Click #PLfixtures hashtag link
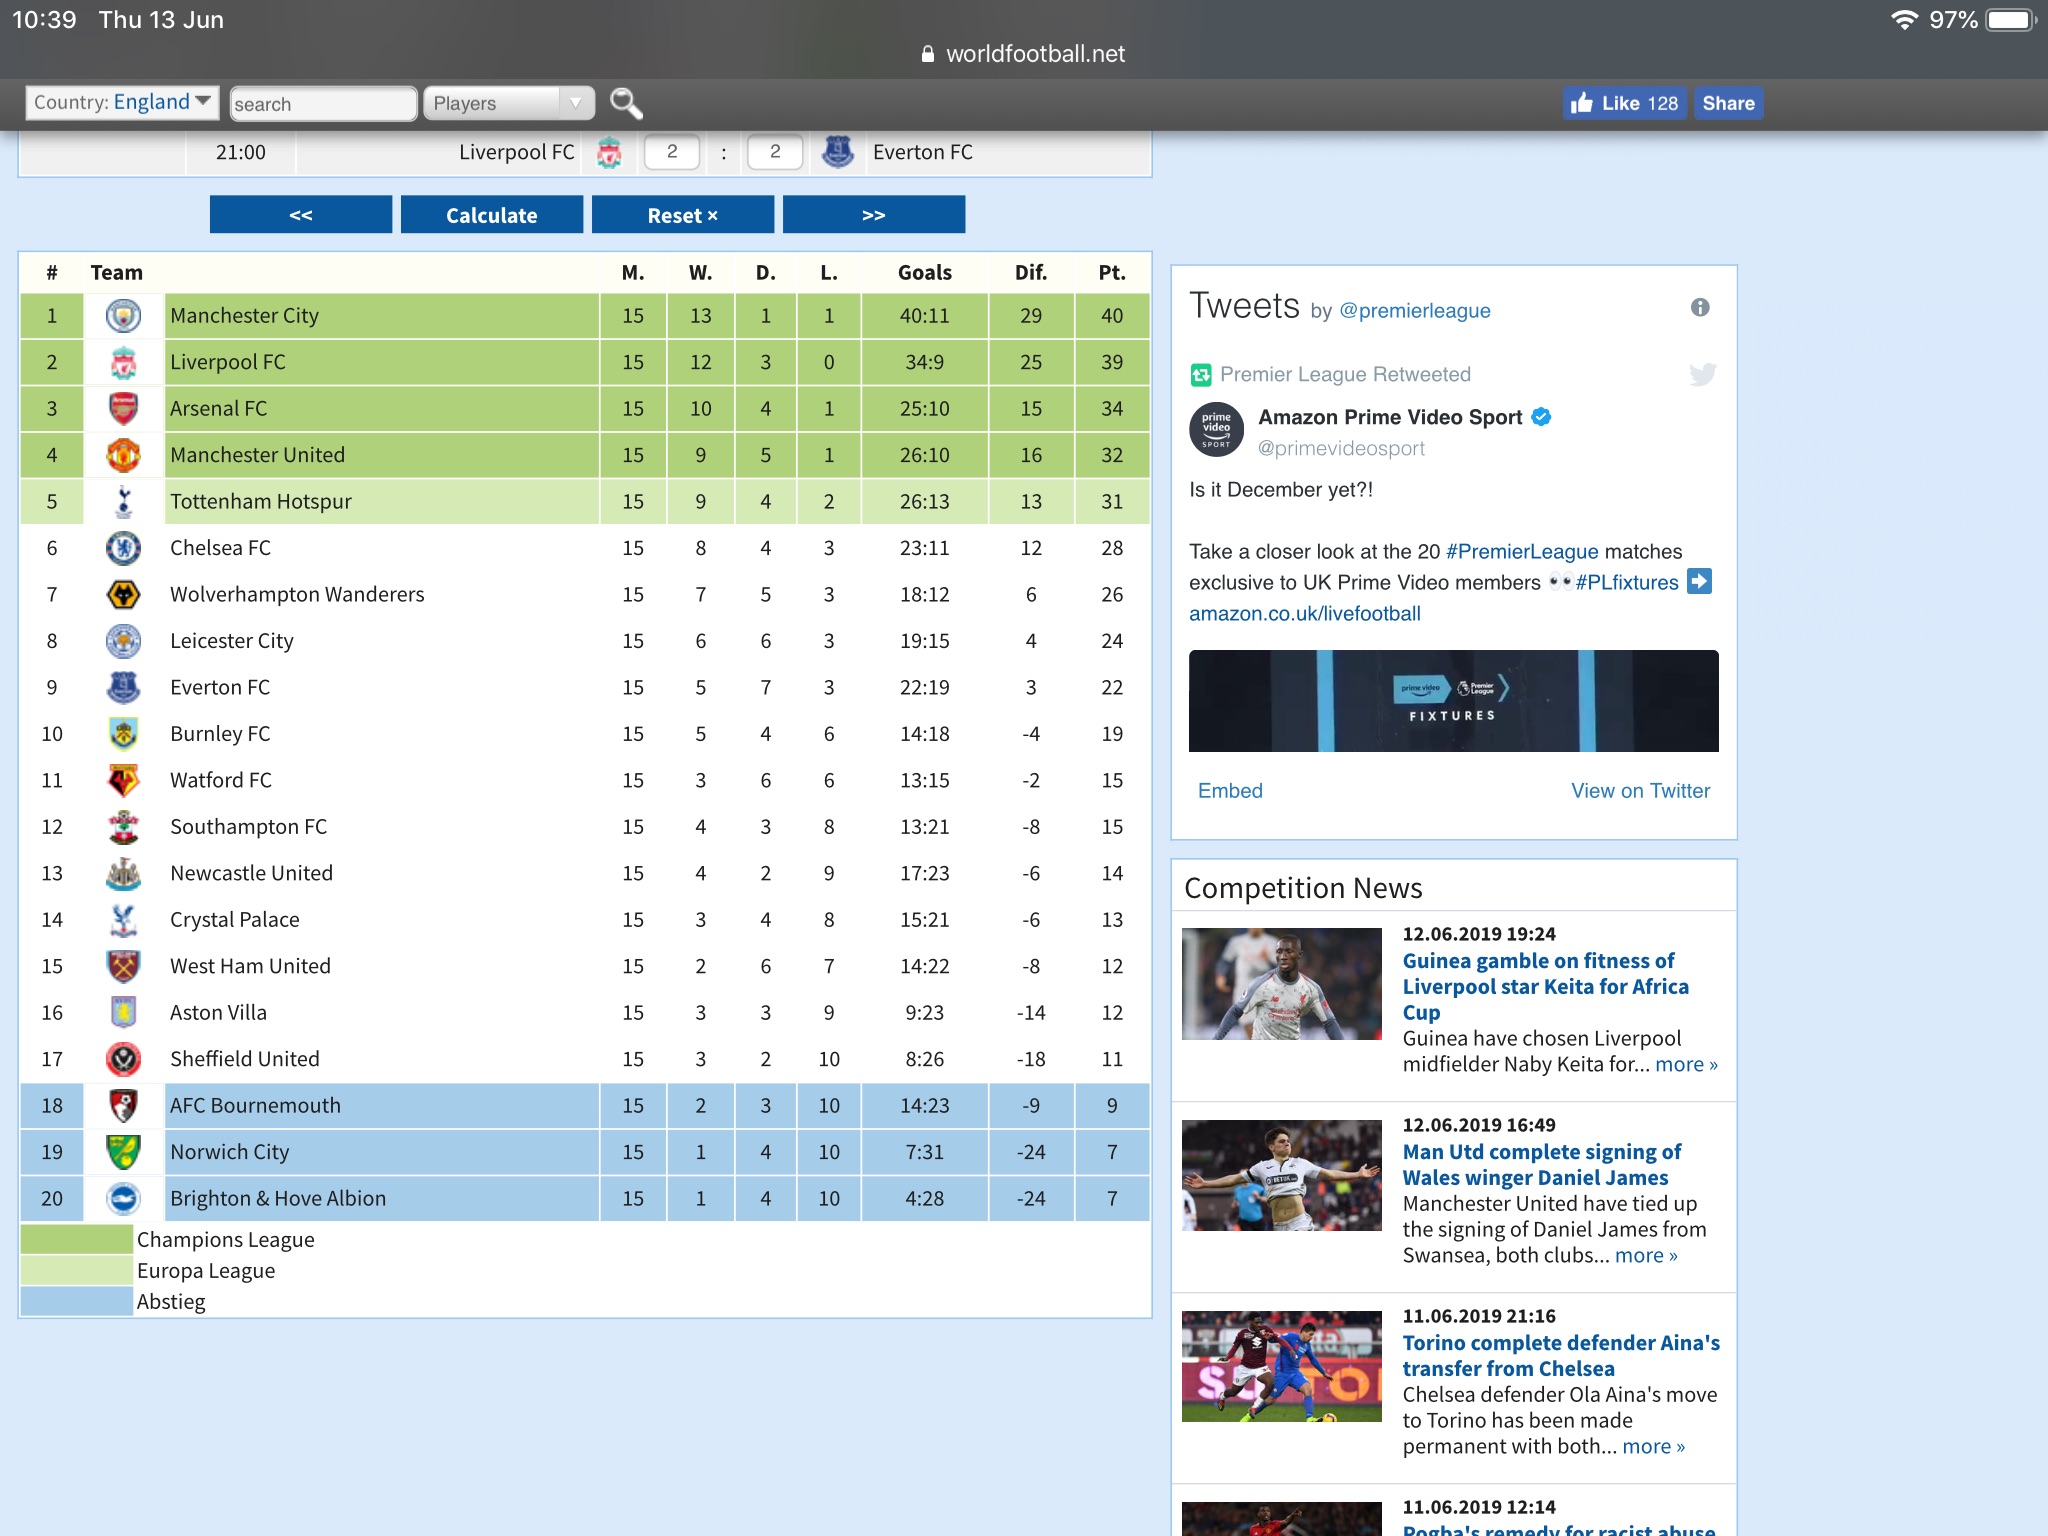This screenshot has height=1536, width=2048. [x=1627, y=583]
